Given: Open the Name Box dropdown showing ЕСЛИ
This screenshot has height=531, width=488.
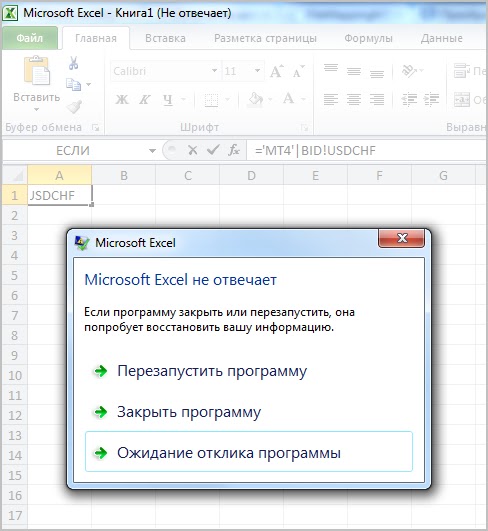Looking at the screenshot, I should 153,151.
